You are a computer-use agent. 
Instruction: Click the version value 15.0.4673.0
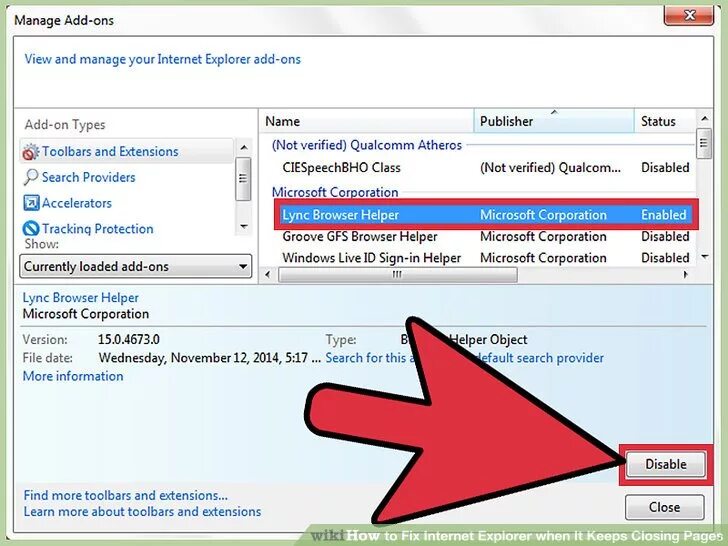tap(129, 339)
